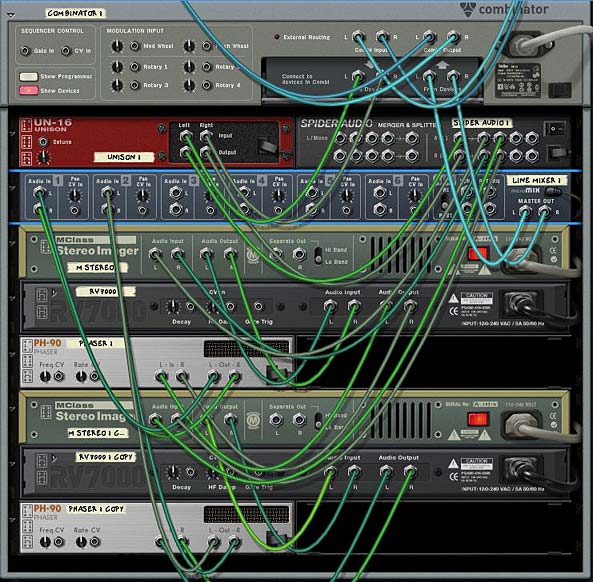Click first RV7000 Audio Input L jack
Viewport: 593px width, 582px height.
coord(330,306)
